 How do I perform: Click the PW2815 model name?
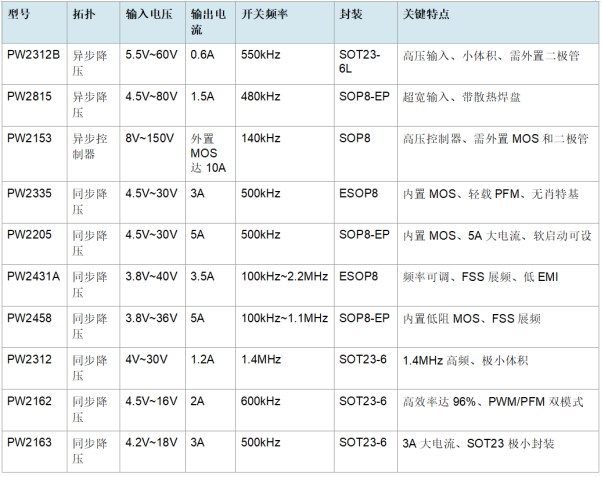coord(29,96)
